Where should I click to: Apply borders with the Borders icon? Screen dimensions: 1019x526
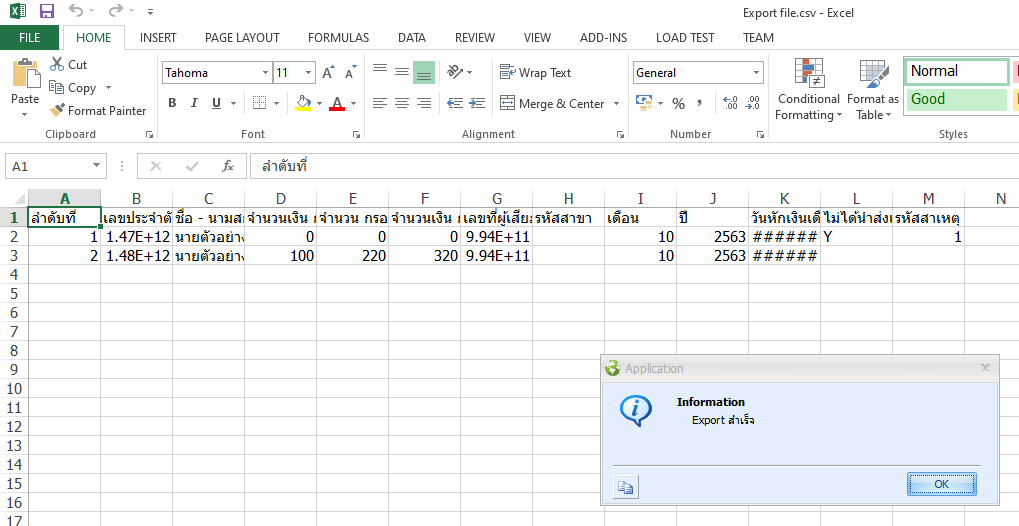click(259, 103)
